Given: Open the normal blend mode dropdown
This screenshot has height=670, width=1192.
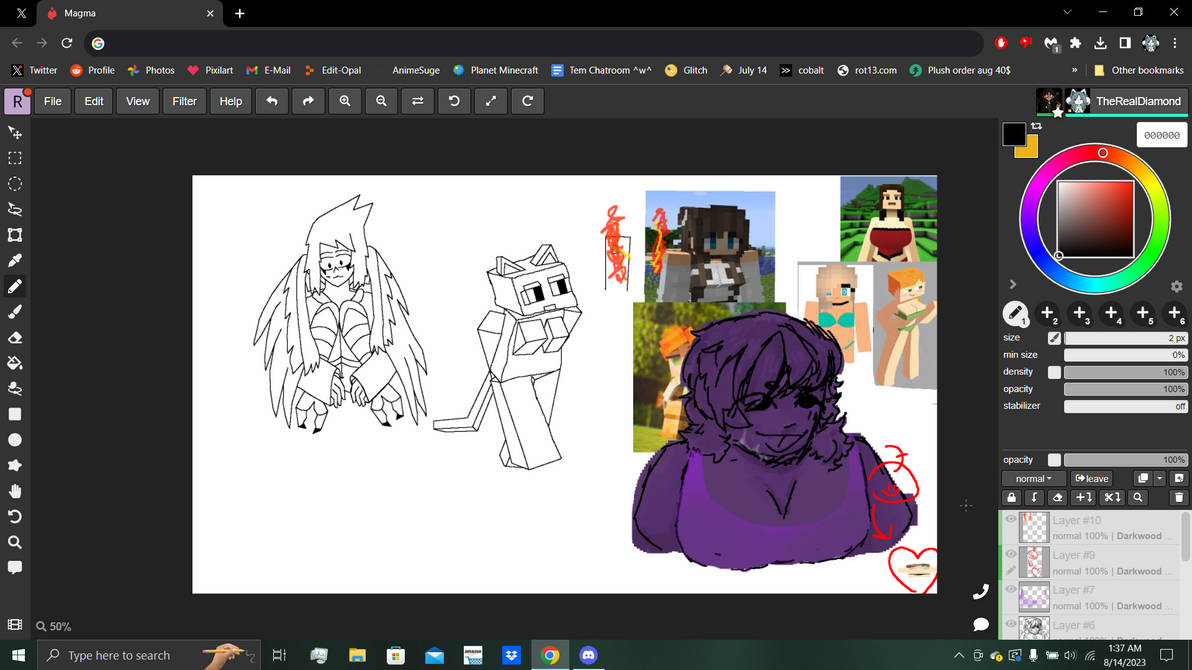Looking at the screenshot, I should click(x=1034, y=478).
